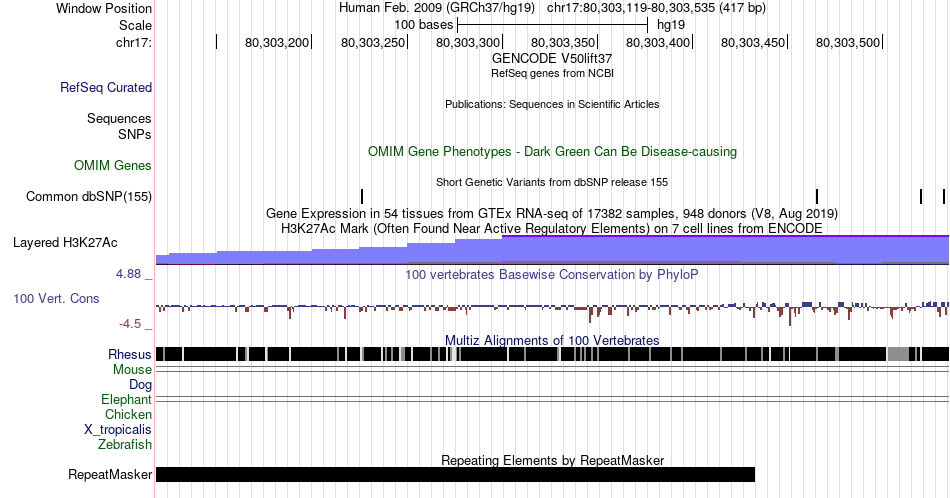Open the RepeatMasker track label
The width and height of the screenshot is (950, 498).
coord(110,474)
